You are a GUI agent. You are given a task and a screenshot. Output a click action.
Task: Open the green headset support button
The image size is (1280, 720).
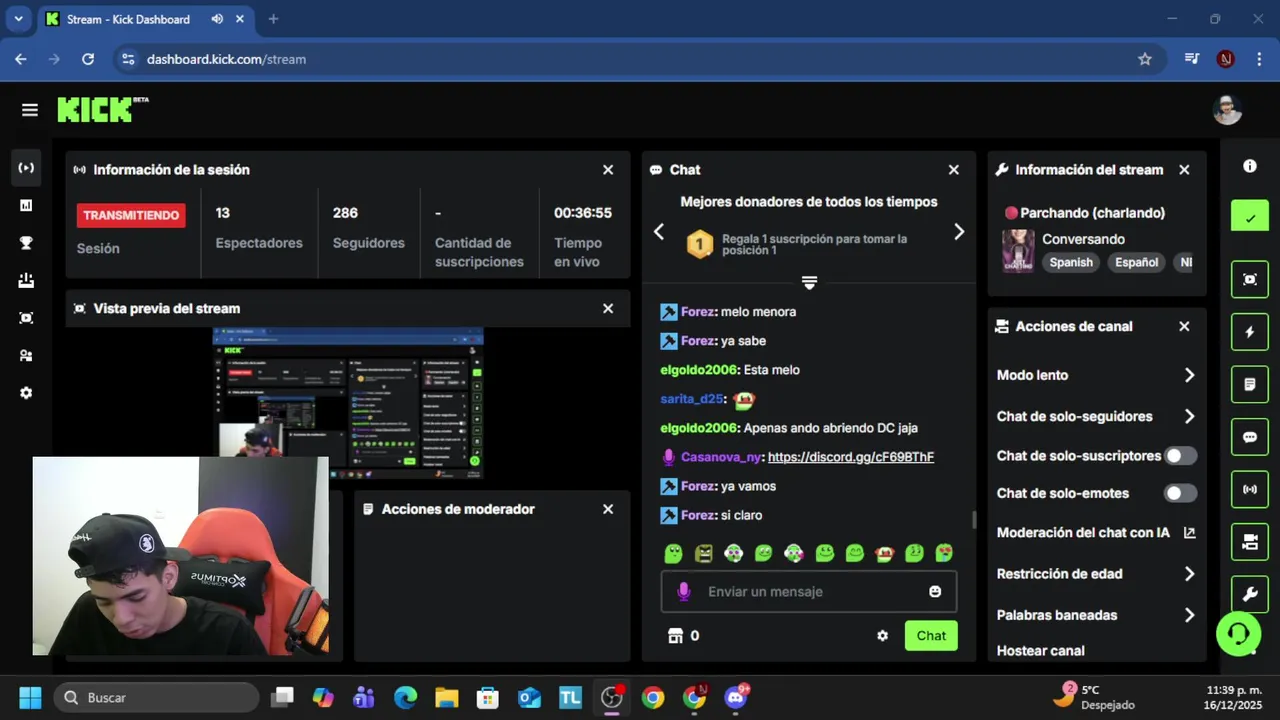click(1238, 634)
